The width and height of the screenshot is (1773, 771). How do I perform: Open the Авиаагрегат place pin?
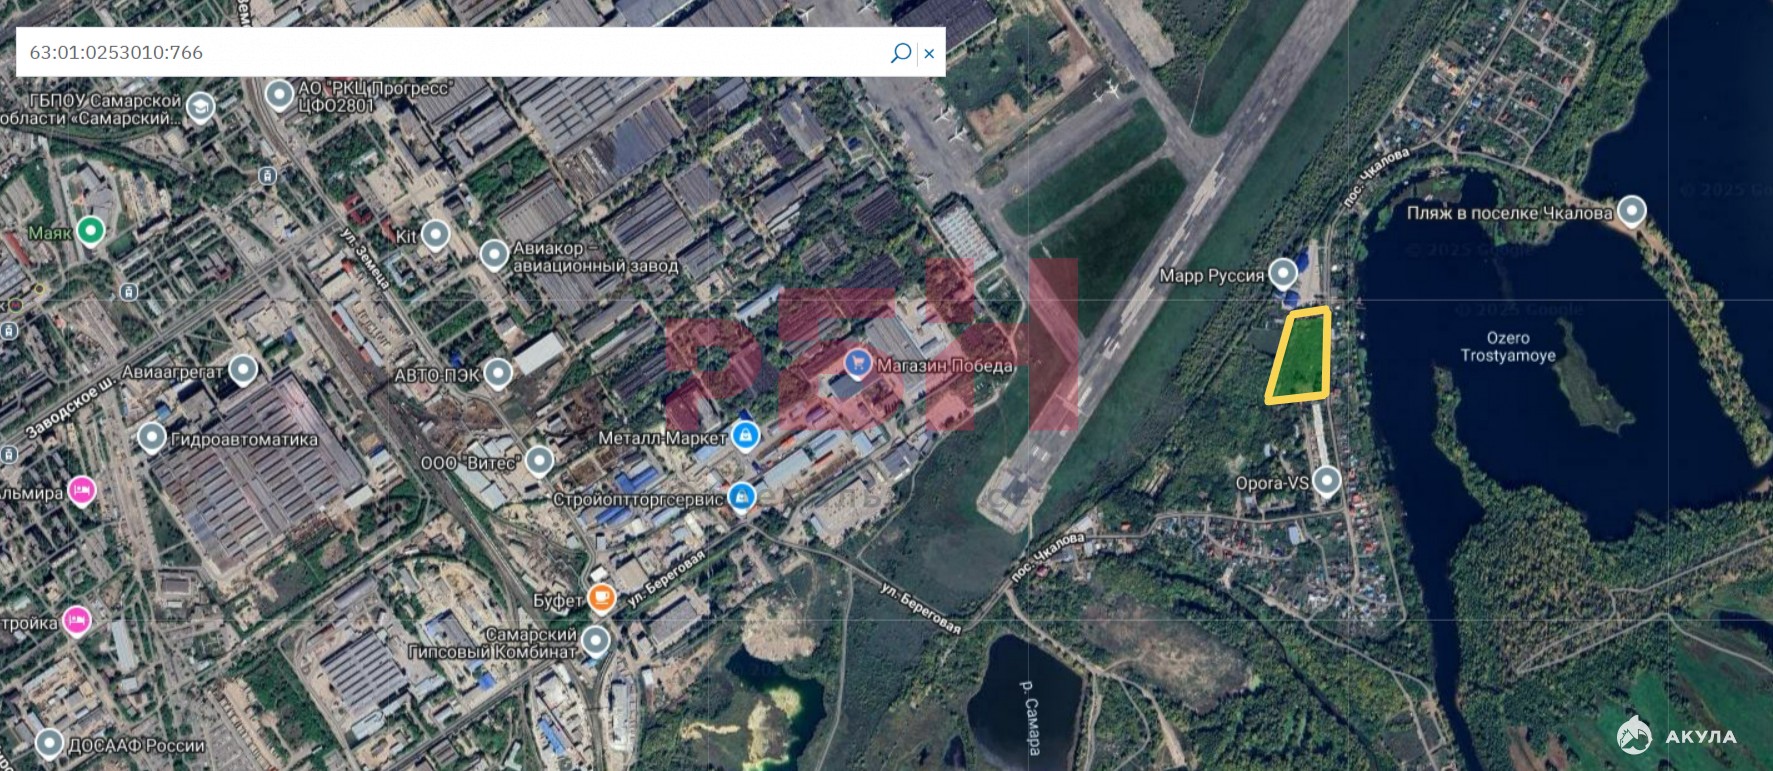pos(243,370)
